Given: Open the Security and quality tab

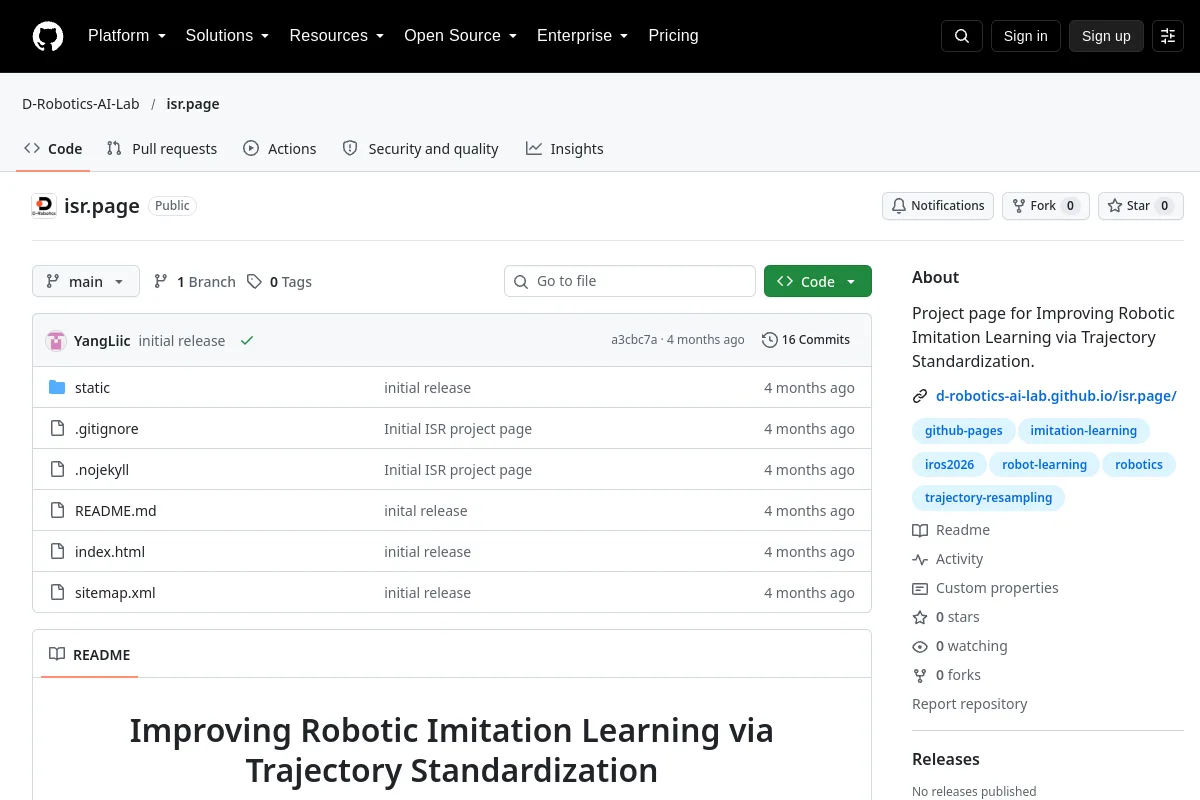Looking at the screenshot, I should 420,149.
